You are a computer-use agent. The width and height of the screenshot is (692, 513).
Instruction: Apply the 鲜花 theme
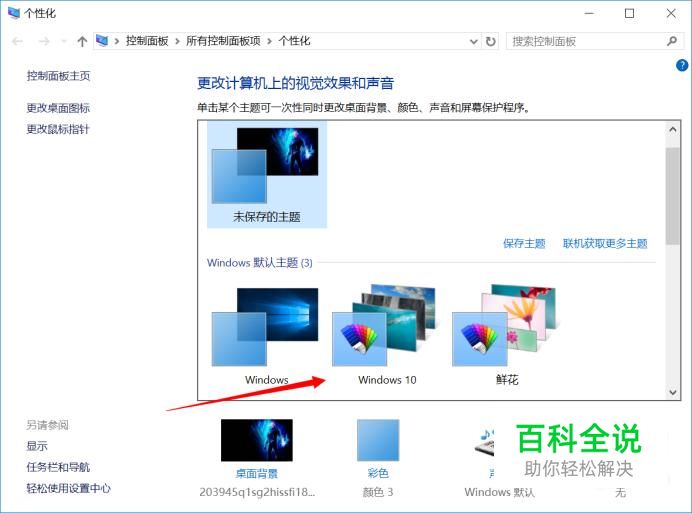pos(507,336)
